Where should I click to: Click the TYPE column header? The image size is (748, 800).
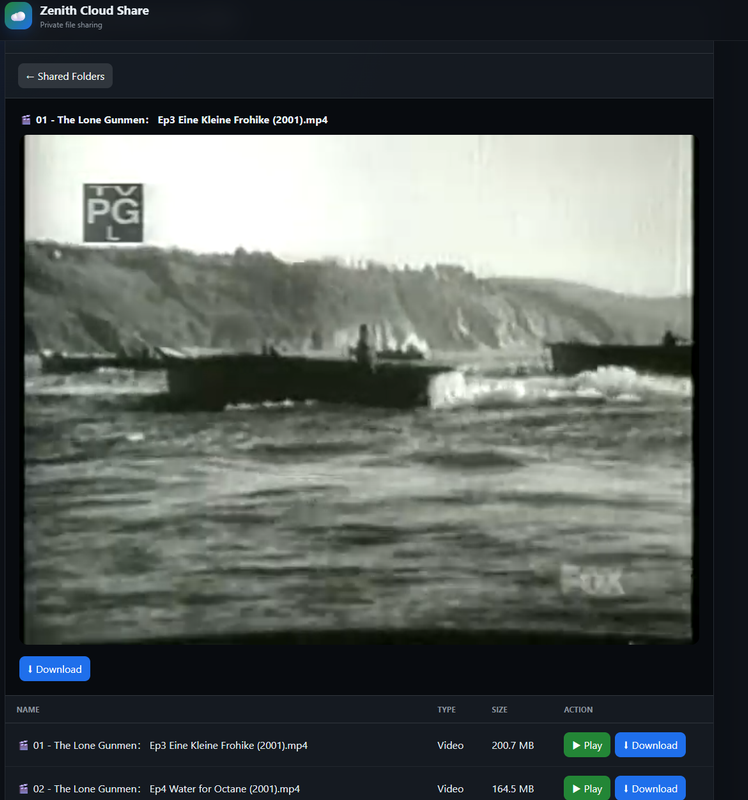446,710
